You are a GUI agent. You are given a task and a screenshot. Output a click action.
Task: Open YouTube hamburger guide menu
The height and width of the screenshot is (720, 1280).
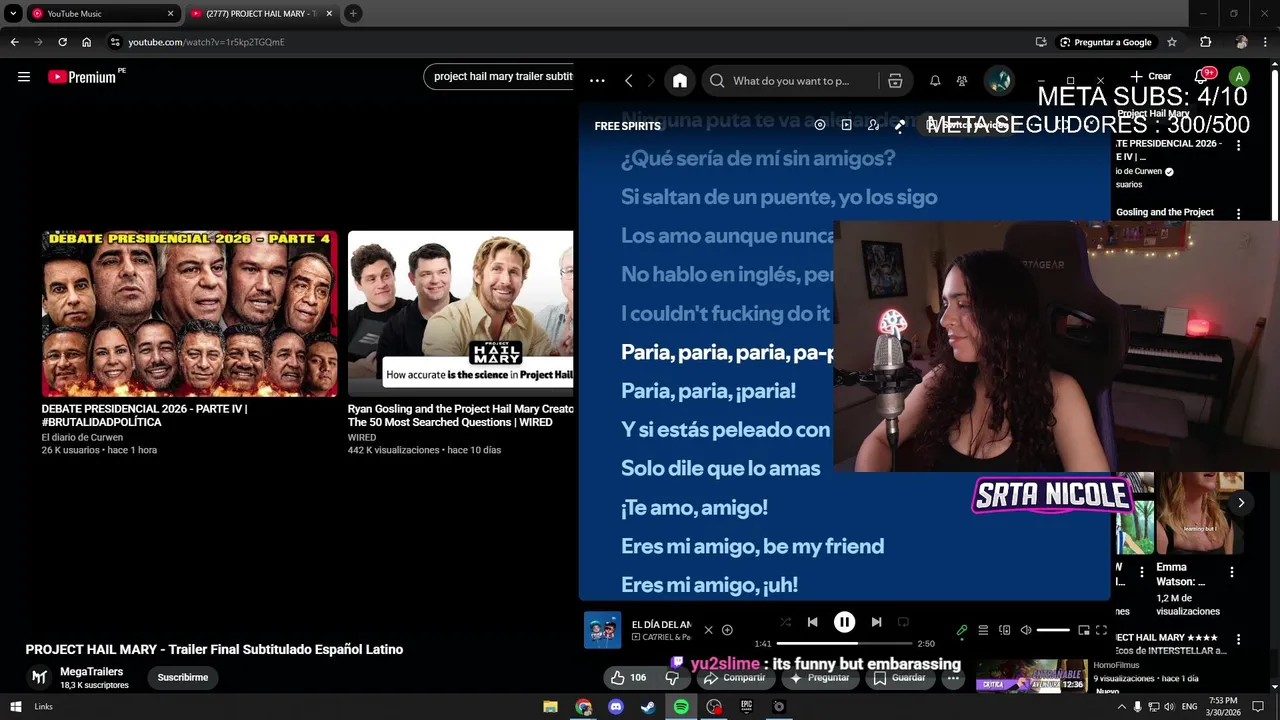[x=24, y=77]
